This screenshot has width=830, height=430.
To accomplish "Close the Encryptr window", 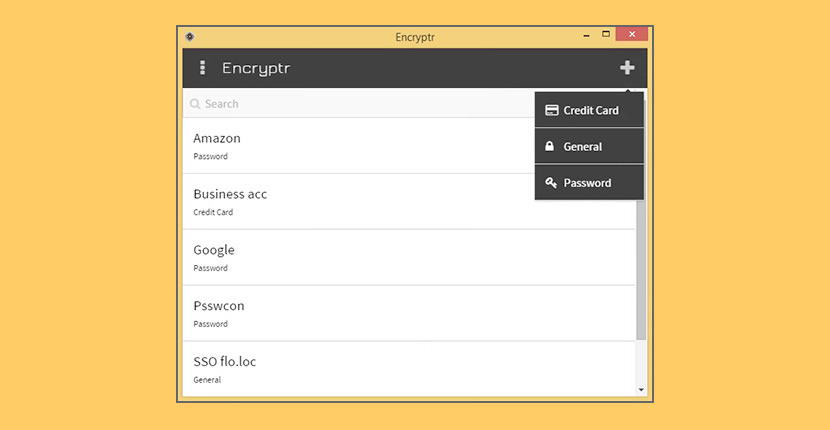I will click(x=632, y=34).
